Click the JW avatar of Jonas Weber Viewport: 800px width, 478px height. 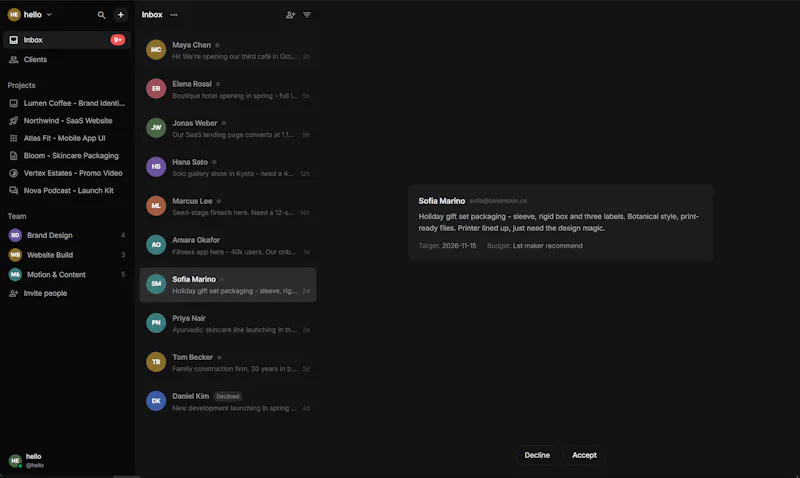156,128
